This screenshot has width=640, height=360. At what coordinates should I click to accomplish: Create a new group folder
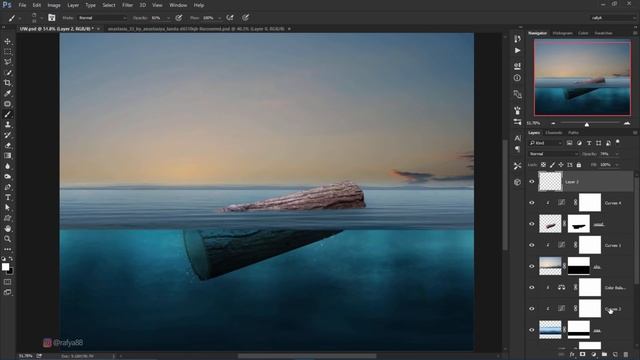604,355
